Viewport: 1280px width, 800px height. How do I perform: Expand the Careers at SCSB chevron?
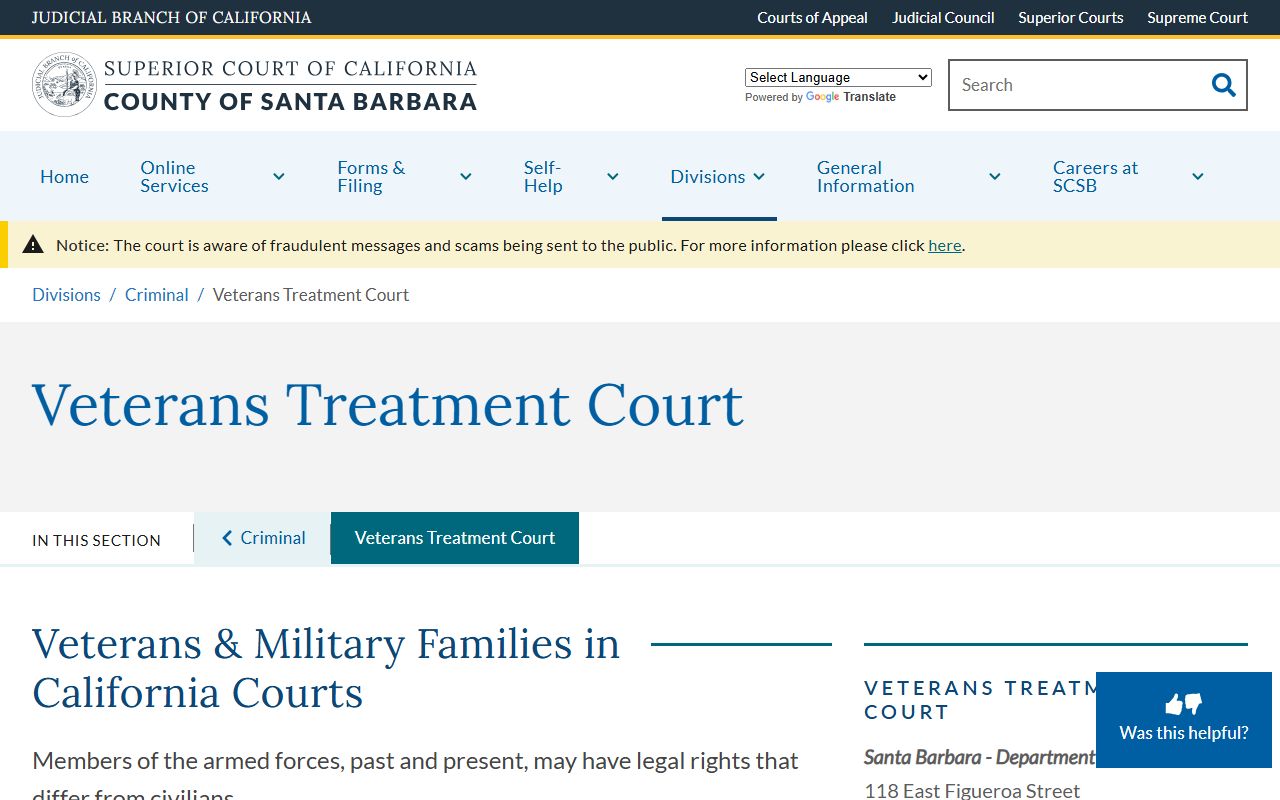(x=1198, y=177)
